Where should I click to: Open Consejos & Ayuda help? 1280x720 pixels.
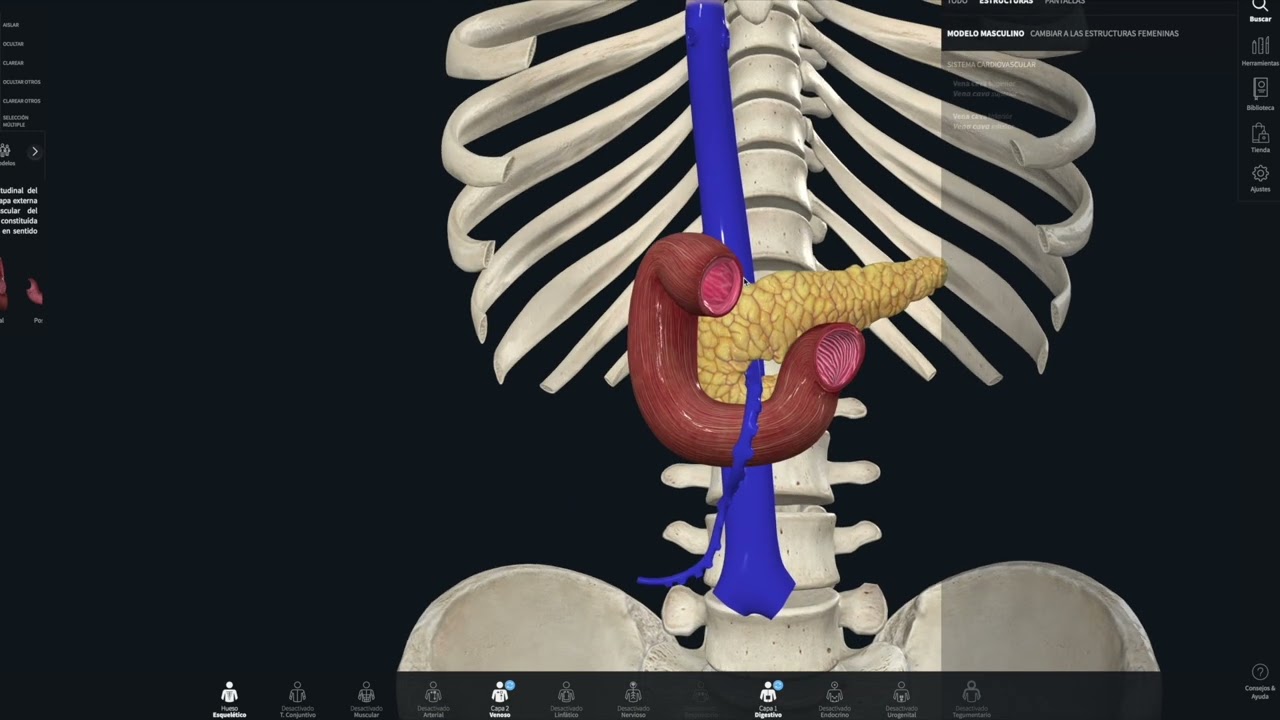(1260, 681)
